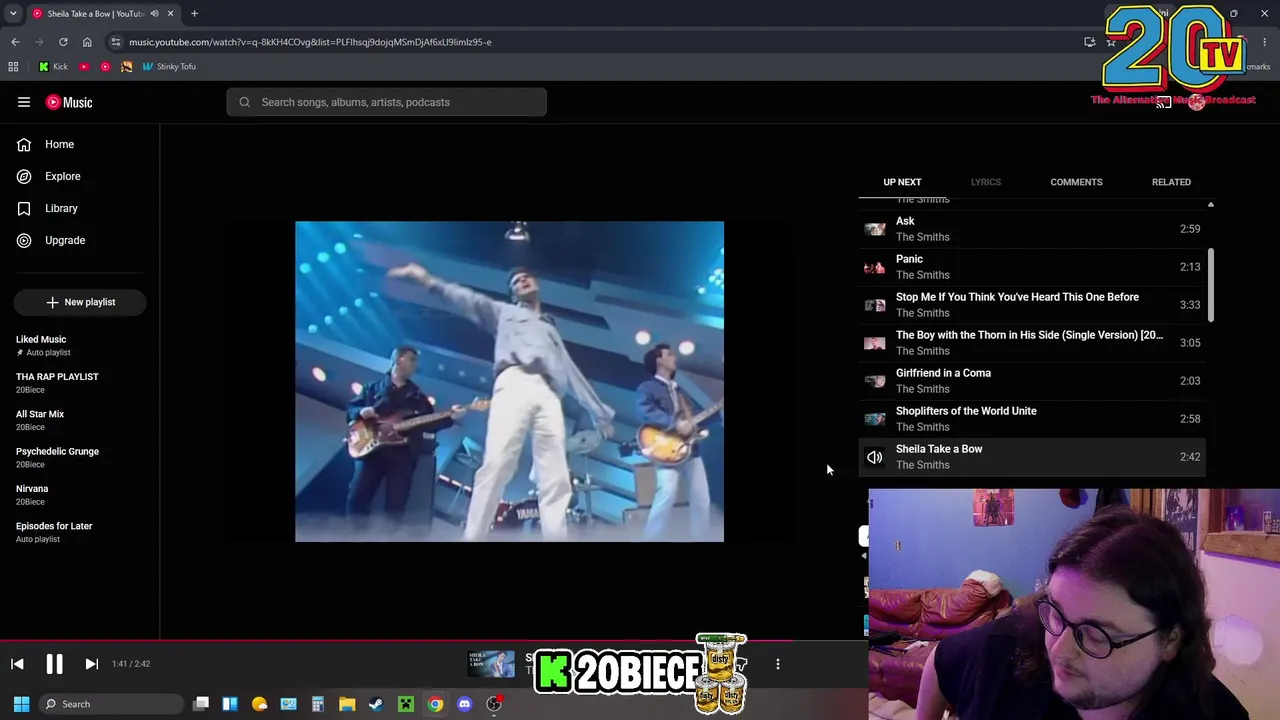
Task: Click the Shoplifters of the World Unite thumbnail
Action: (x=875, y=419)
